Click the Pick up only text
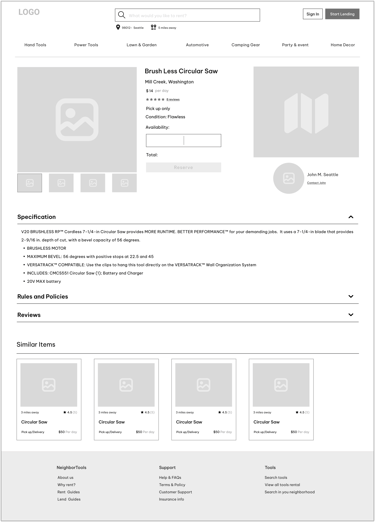The height and width of the screenshot is (522, 375). point(158,108)
